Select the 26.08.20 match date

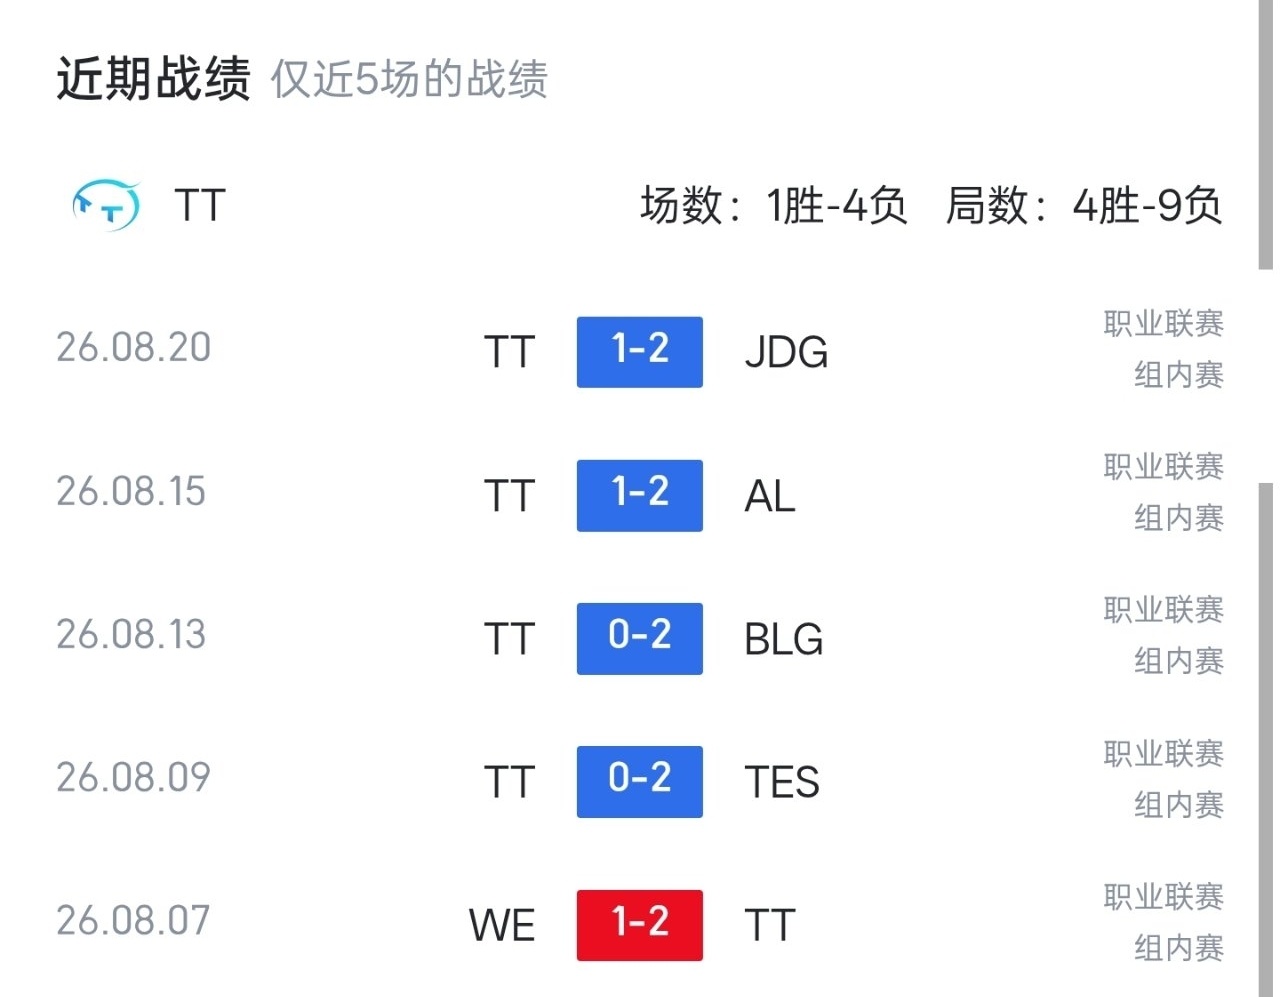coord(134,347)
